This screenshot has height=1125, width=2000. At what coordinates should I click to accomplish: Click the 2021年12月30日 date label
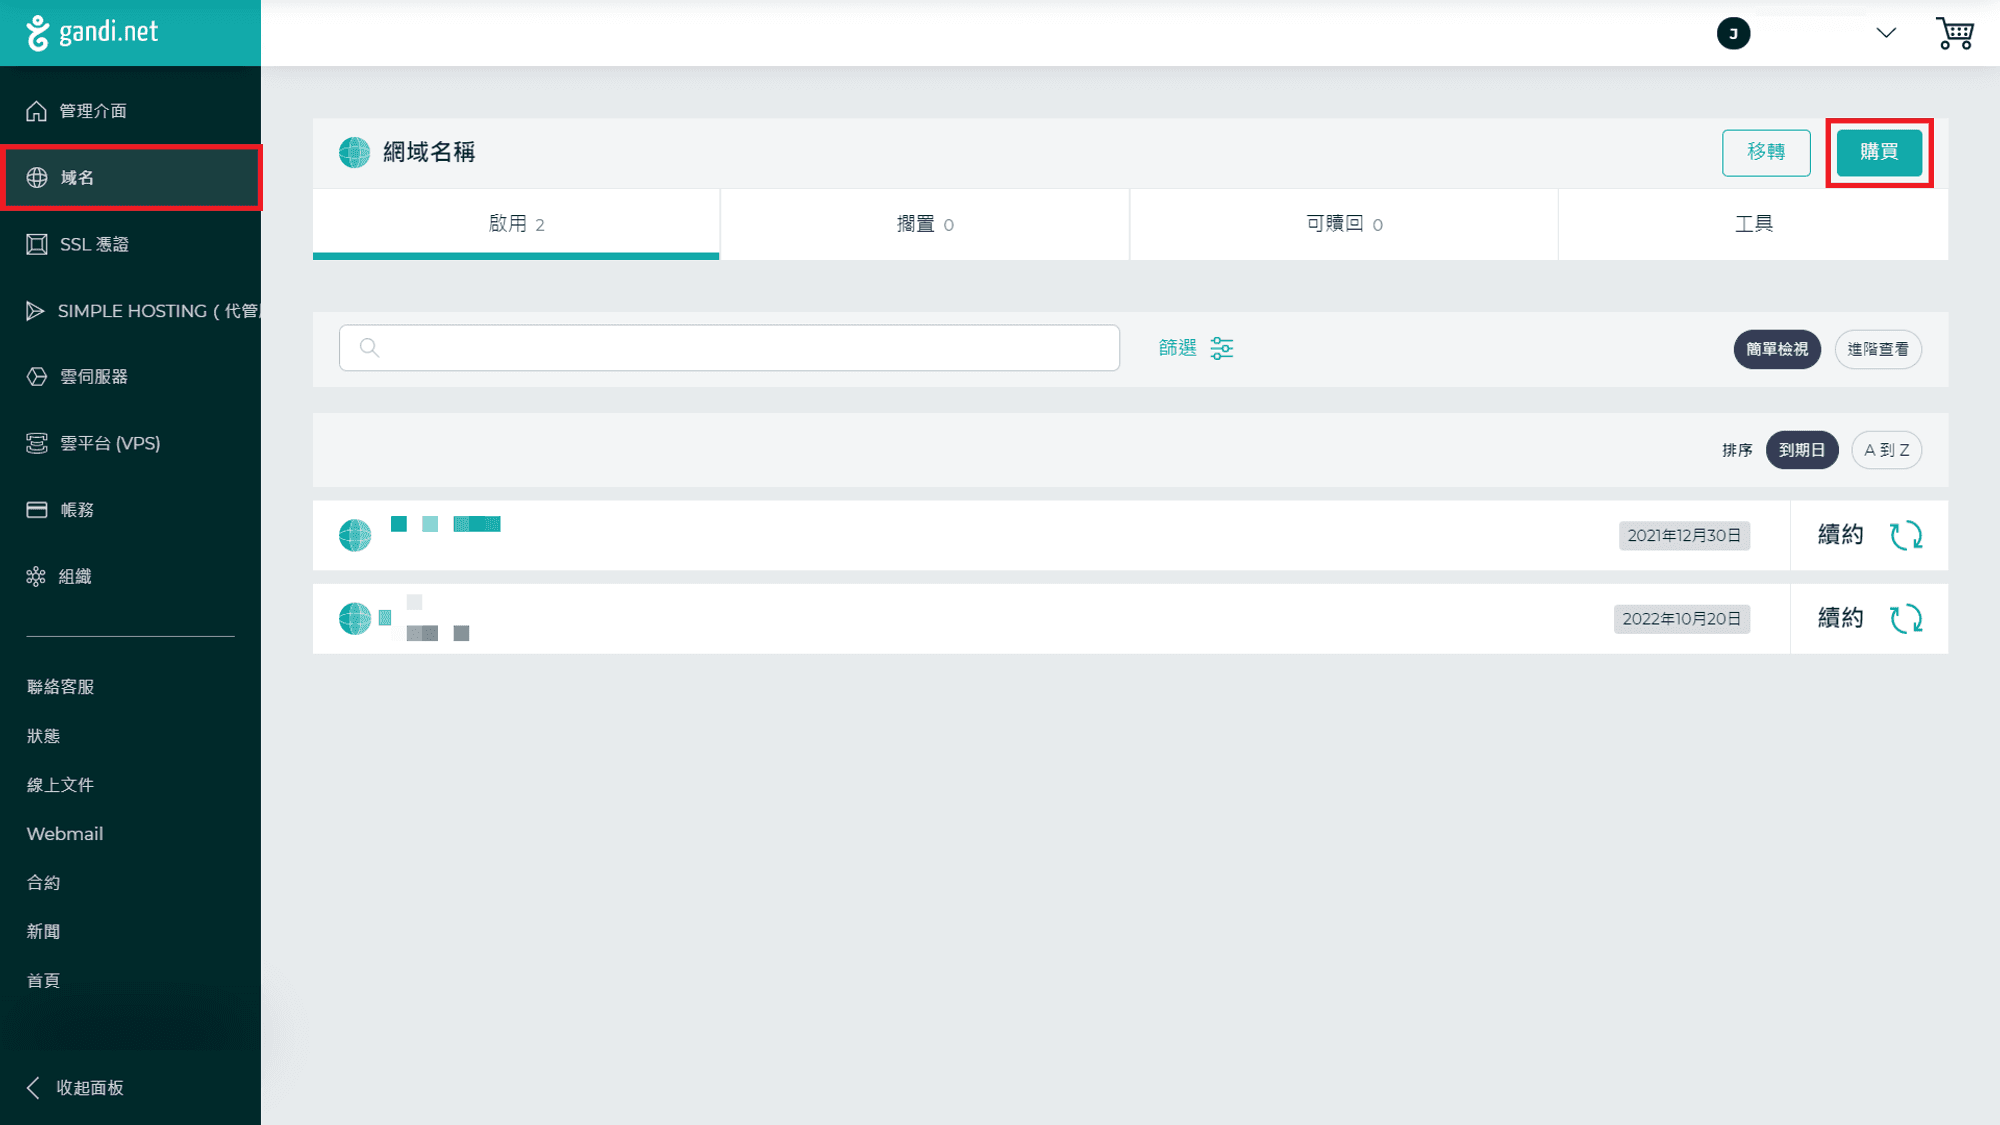[1684, 536]
